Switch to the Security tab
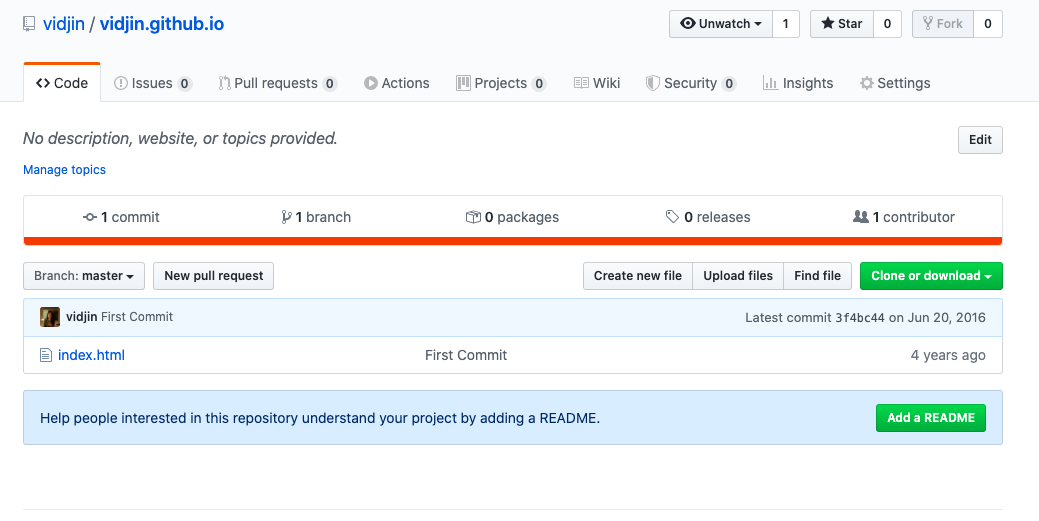1039x521 pixels. pos(691,84)
